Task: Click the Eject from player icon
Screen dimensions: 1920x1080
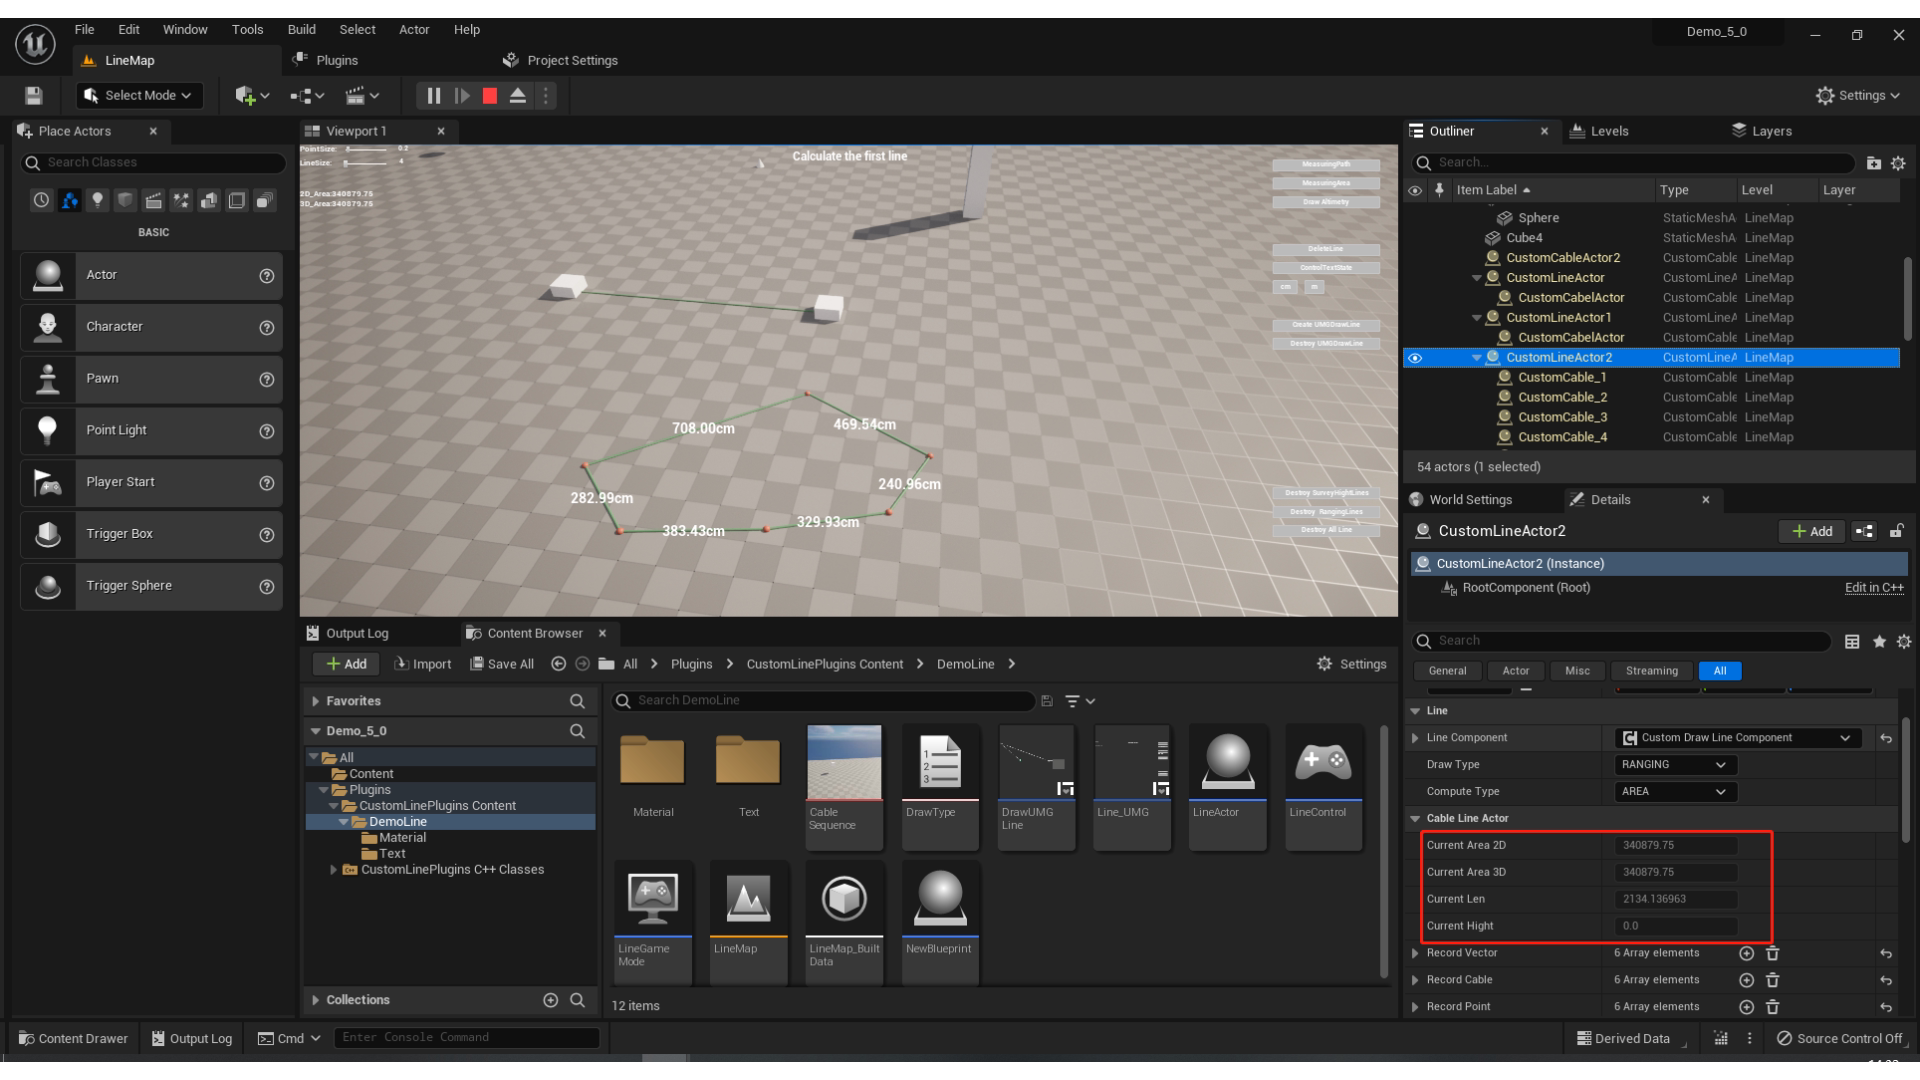Action: (x=518, y=96)
